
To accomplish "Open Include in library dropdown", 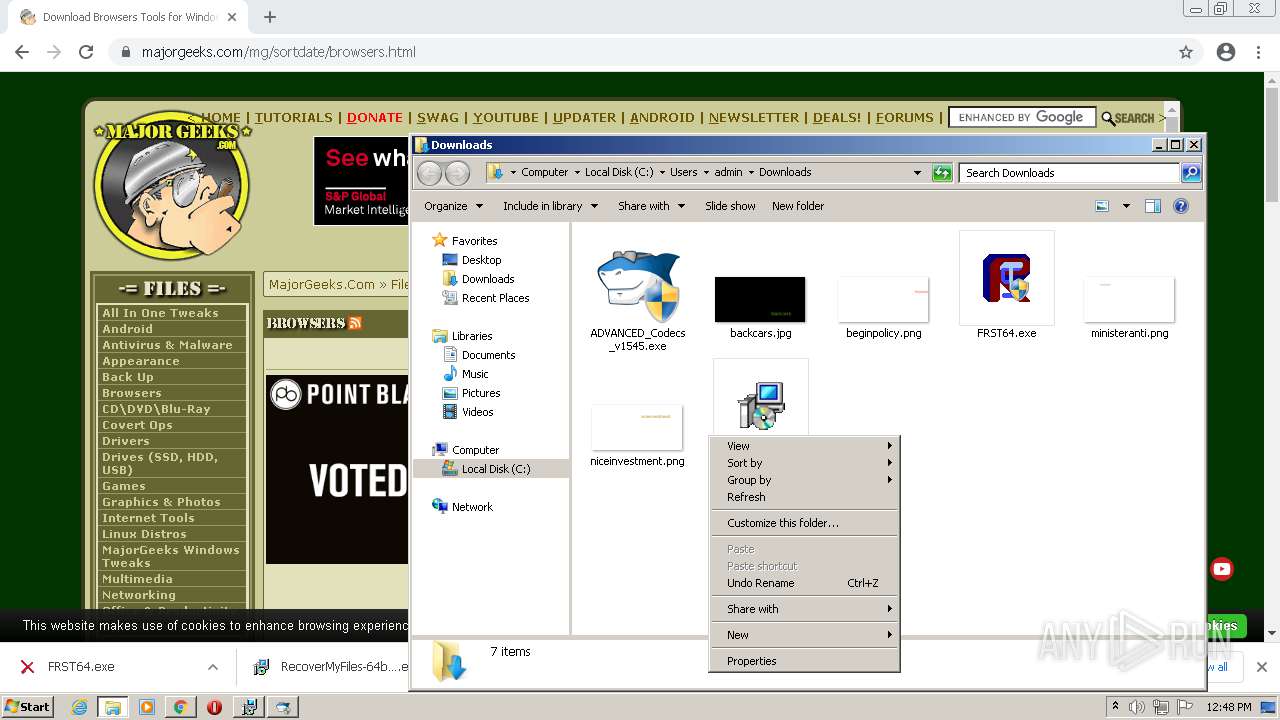I will [x=550, y=206].
